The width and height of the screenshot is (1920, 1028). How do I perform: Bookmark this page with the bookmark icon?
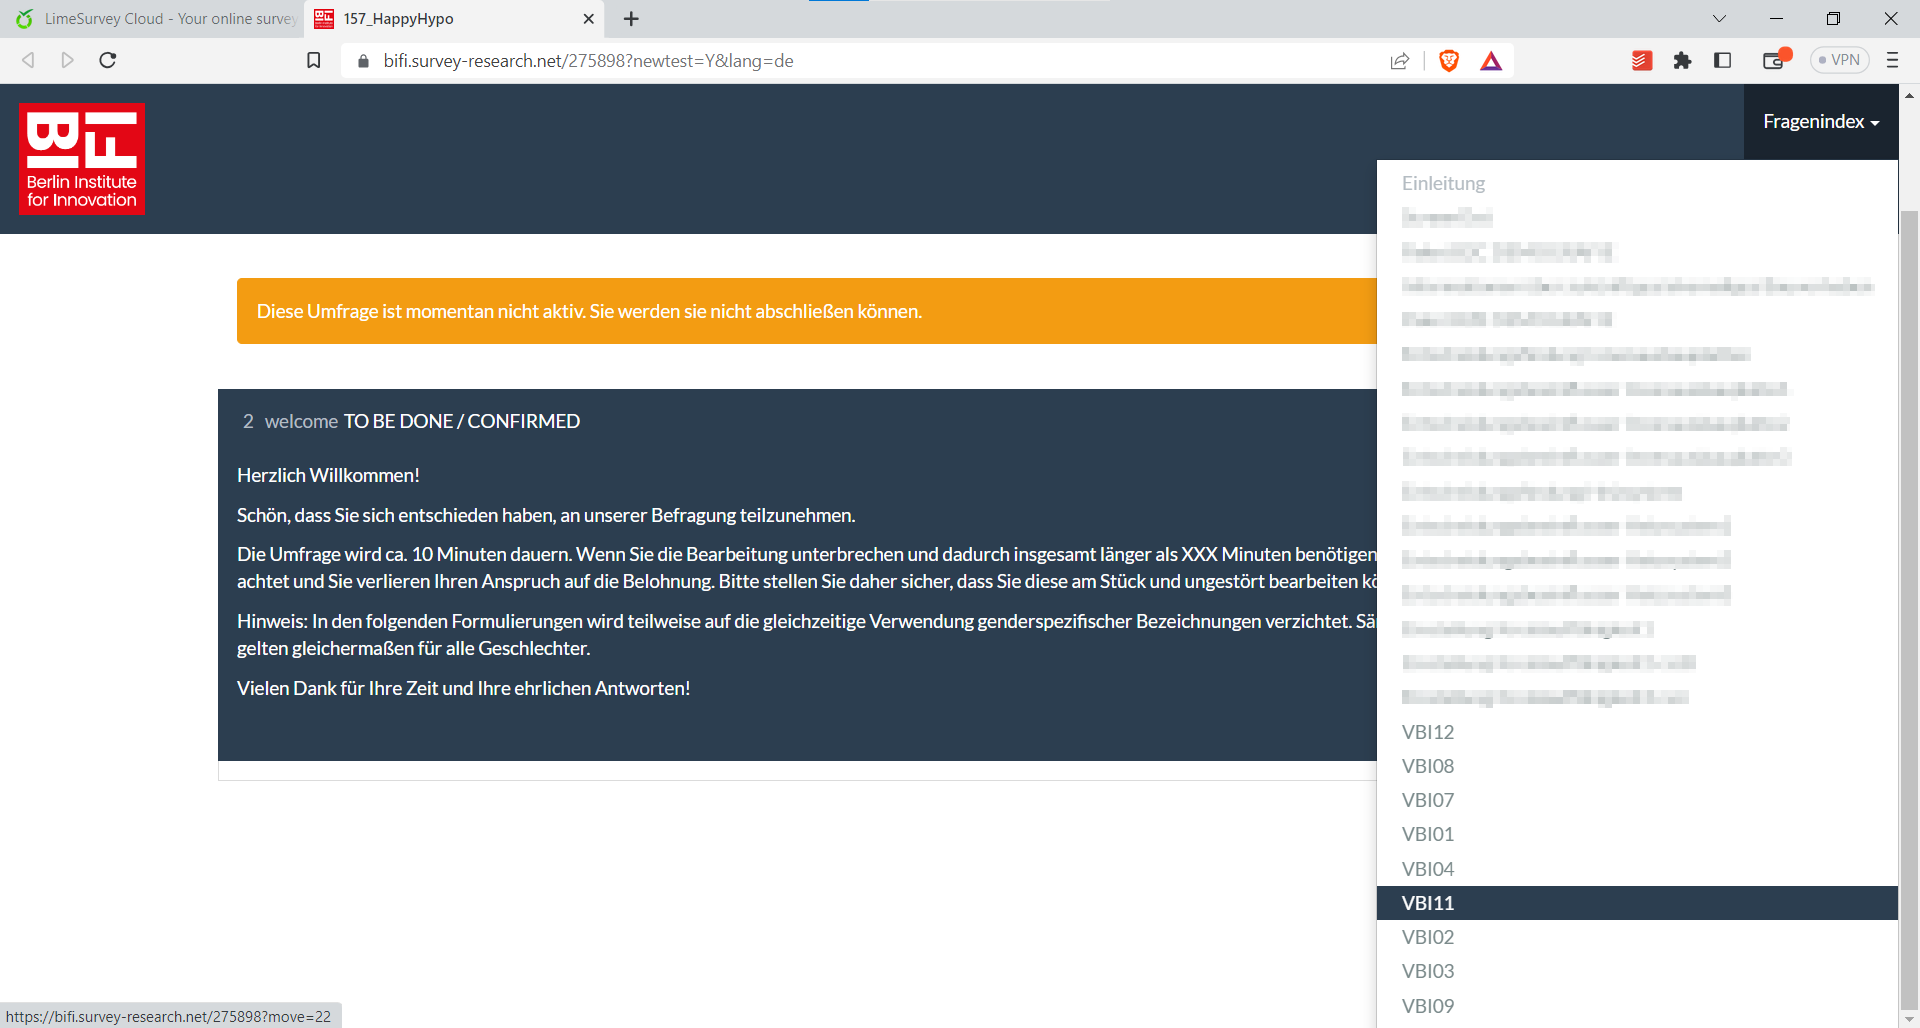pos(313,61)
